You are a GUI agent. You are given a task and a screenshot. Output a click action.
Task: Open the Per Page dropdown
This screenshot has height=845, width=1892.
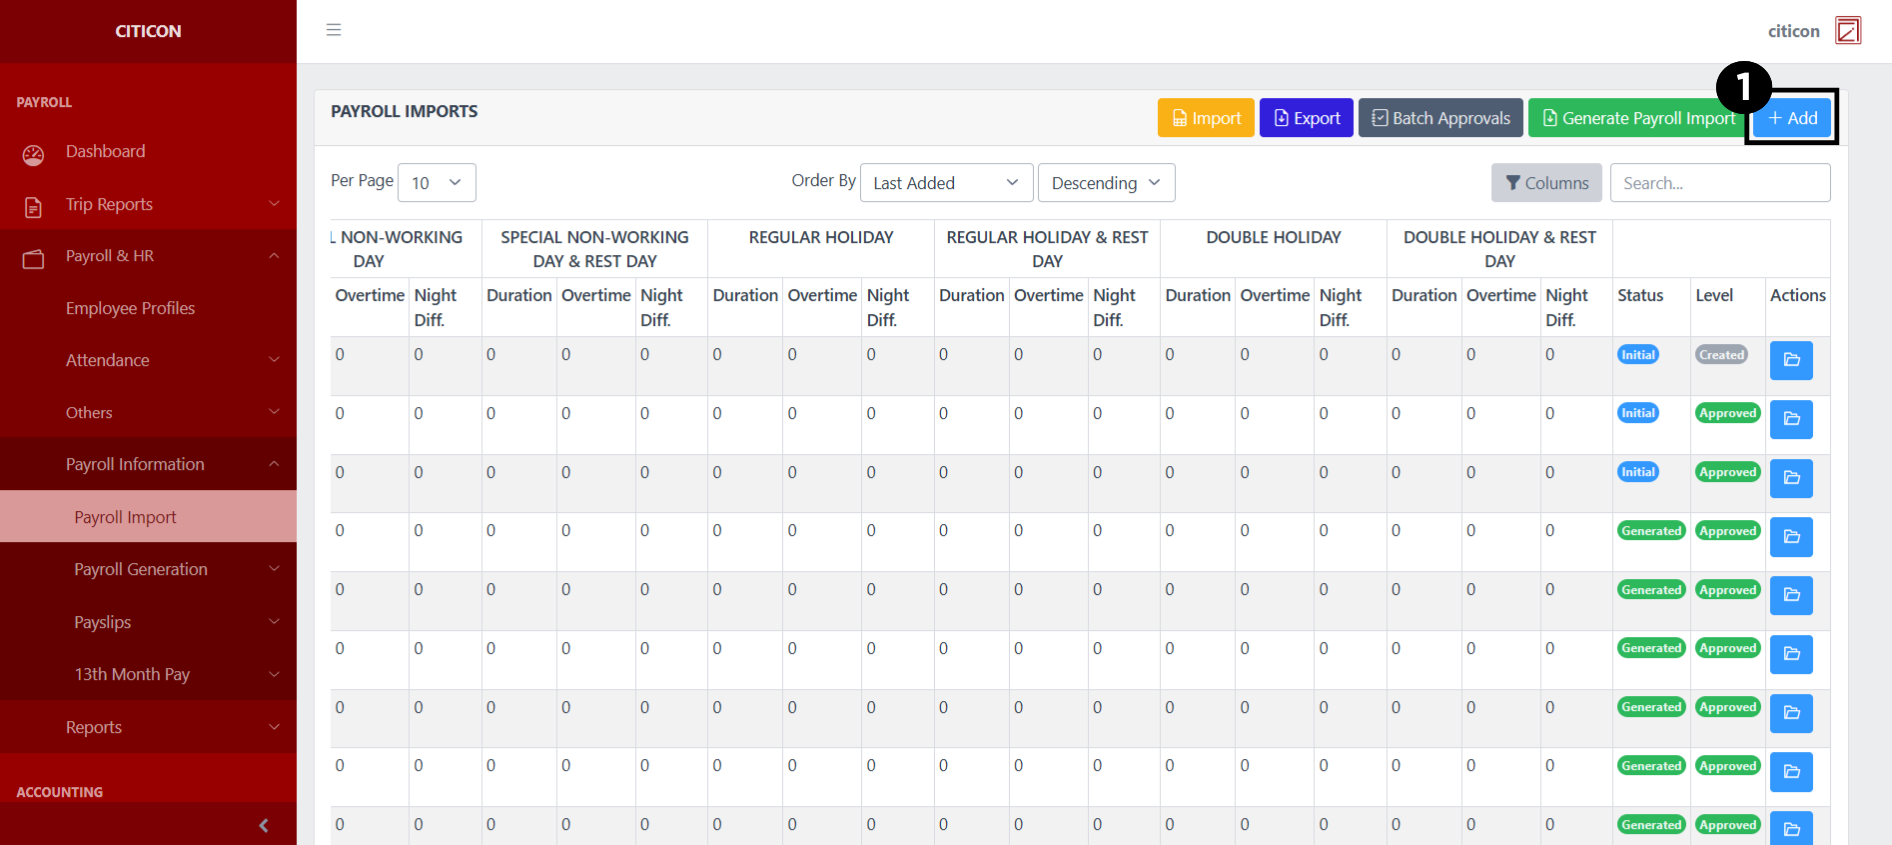[x=436, y=183]
